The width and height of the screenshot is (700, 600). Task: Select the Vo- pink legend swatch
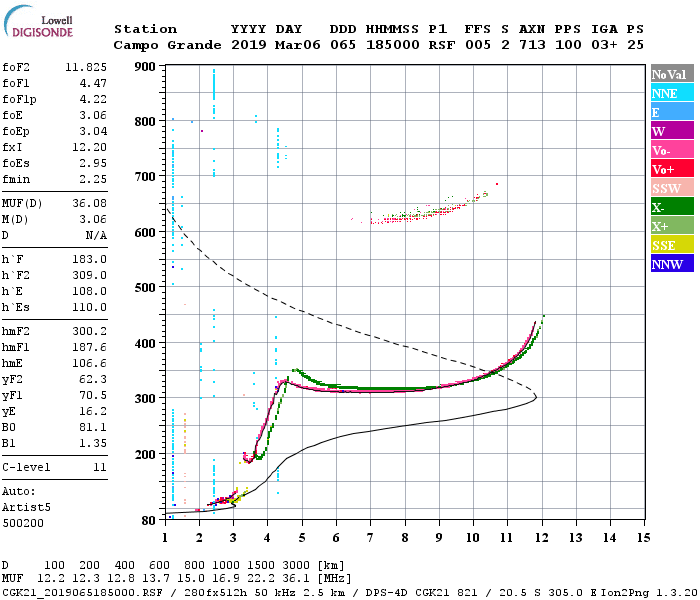click(x=672, y=150)
